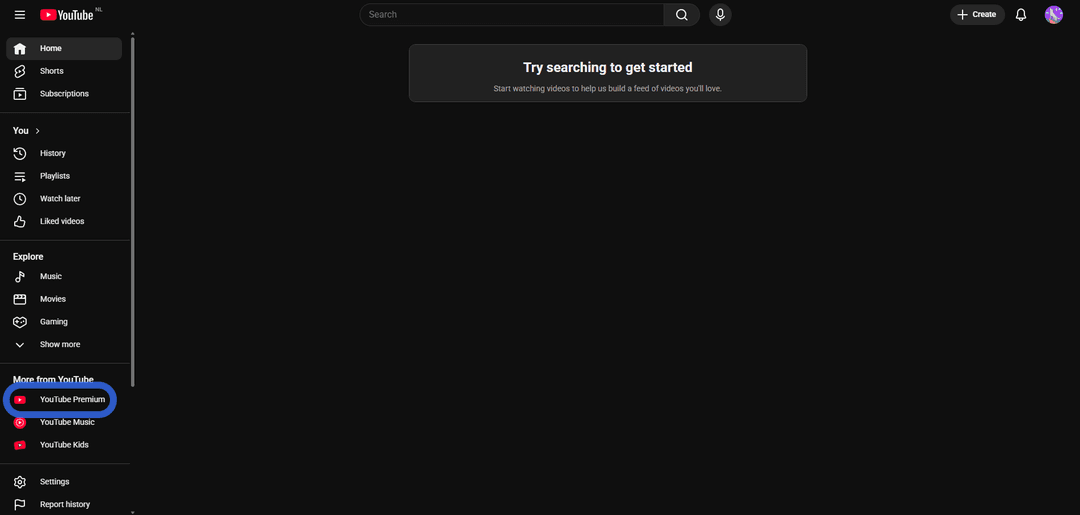The width and height of the screenshot is (1080, 515).
Task: Expand Show more in Explore
Action: (64, 344)
